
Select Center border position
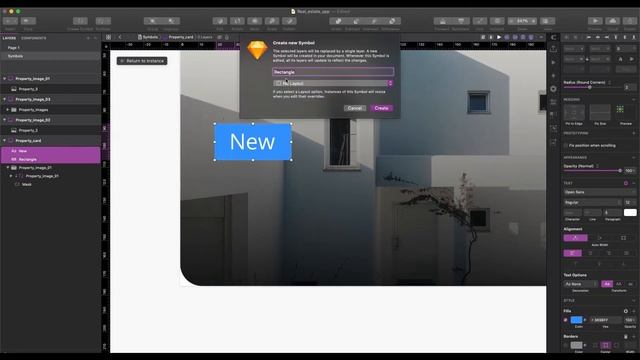point(605,346)
